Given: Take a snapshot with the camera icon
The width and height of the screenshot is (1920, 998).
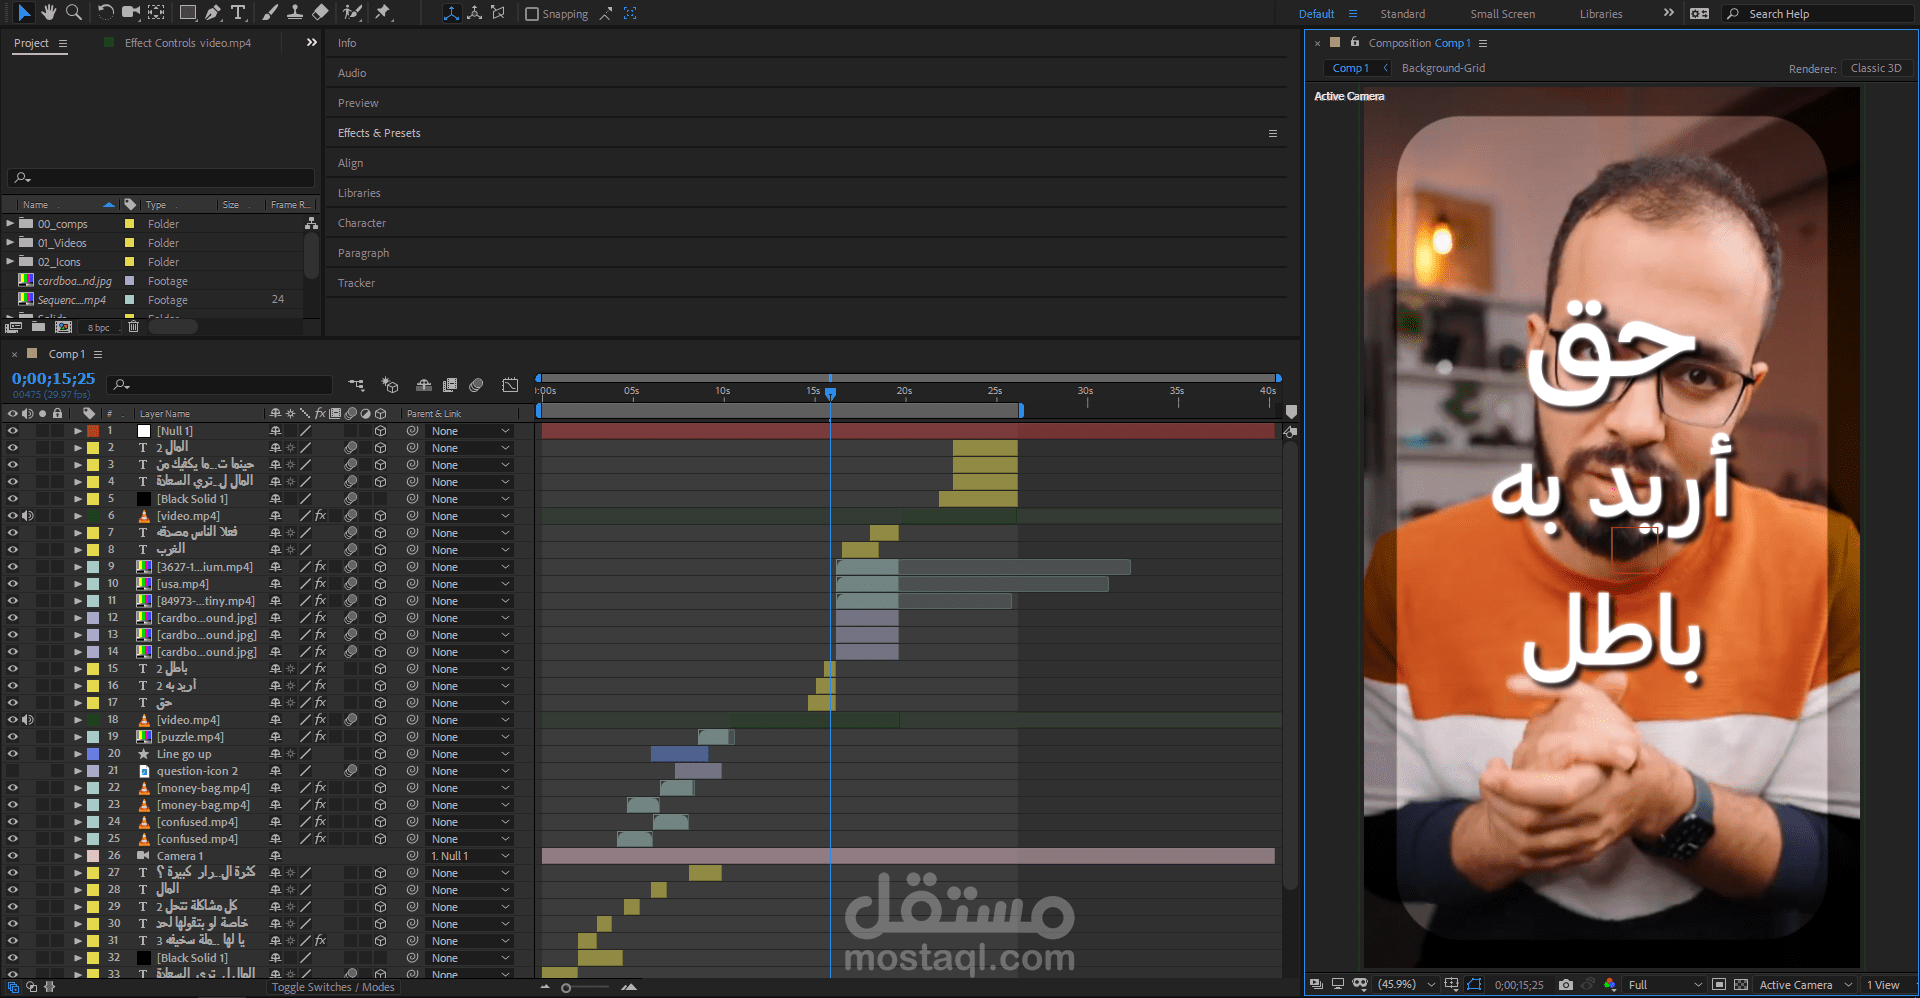Looking at the screenshot, I should coord(1566,985).
